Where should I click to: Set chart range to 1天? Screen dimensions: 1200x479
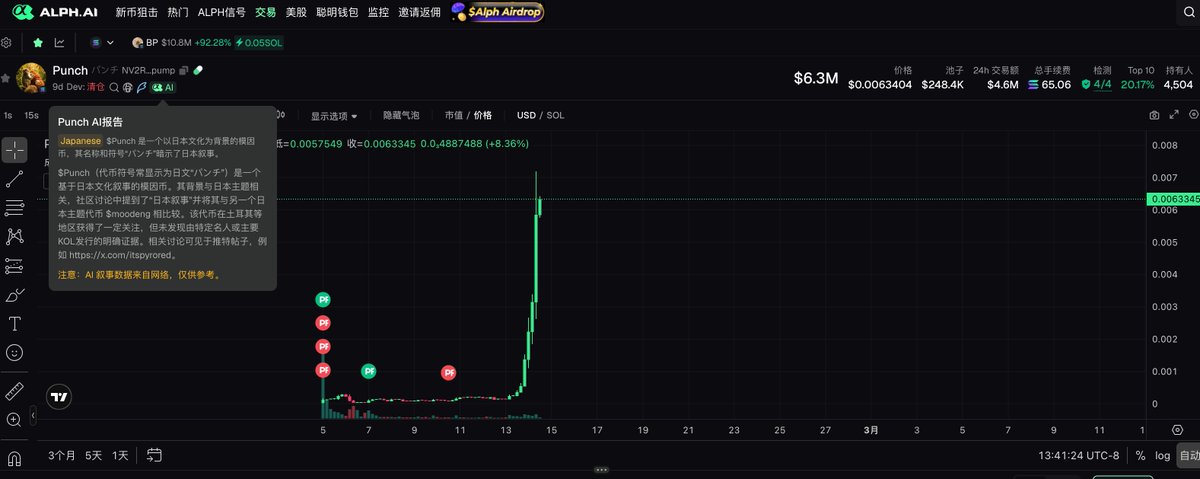point(120,455)
